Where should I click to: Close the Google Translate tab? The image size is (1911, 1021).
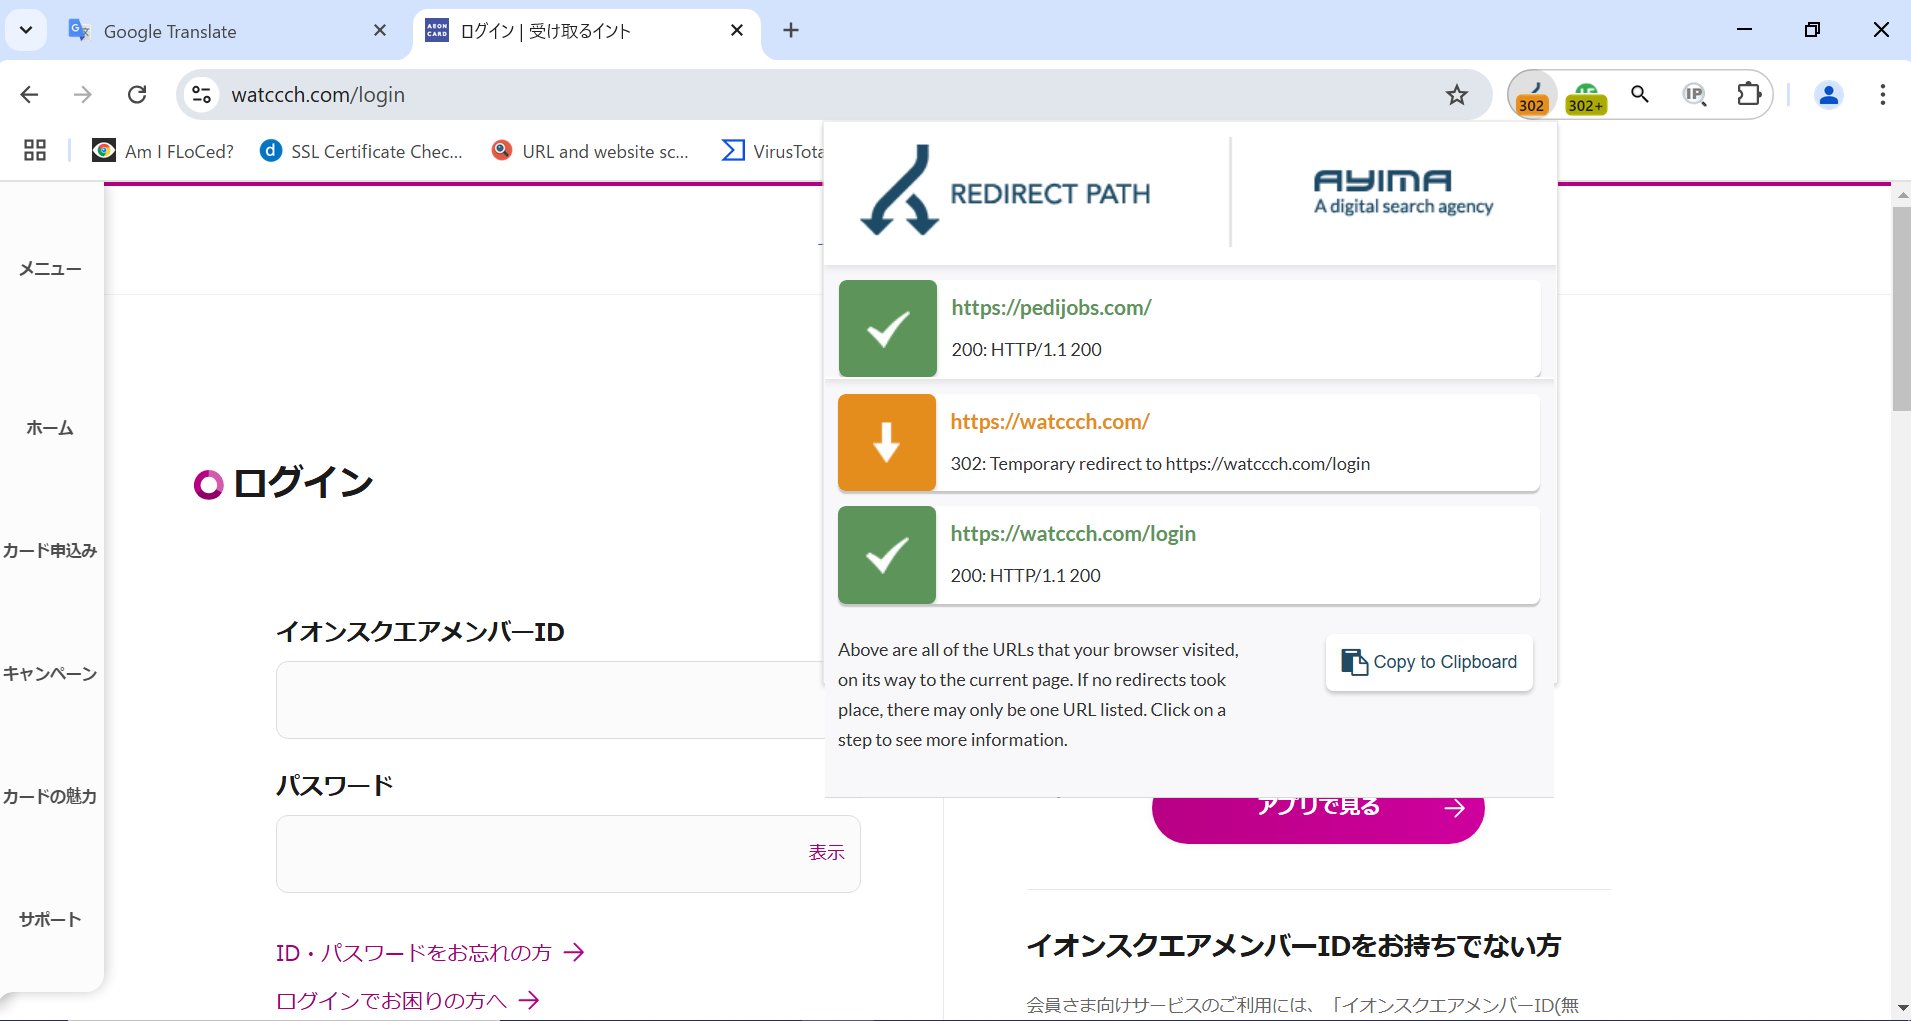pos(380,30)
